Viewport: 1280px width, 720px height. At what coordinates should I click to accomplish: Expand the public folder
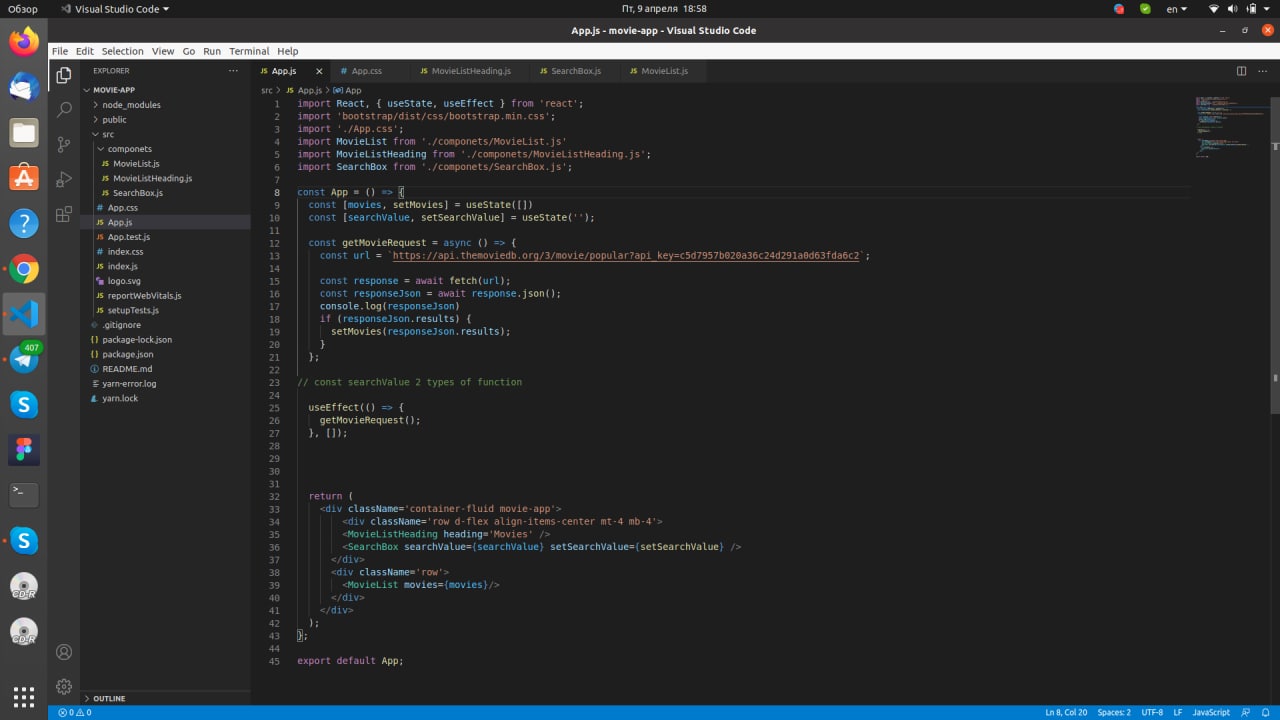coord(114,120)
